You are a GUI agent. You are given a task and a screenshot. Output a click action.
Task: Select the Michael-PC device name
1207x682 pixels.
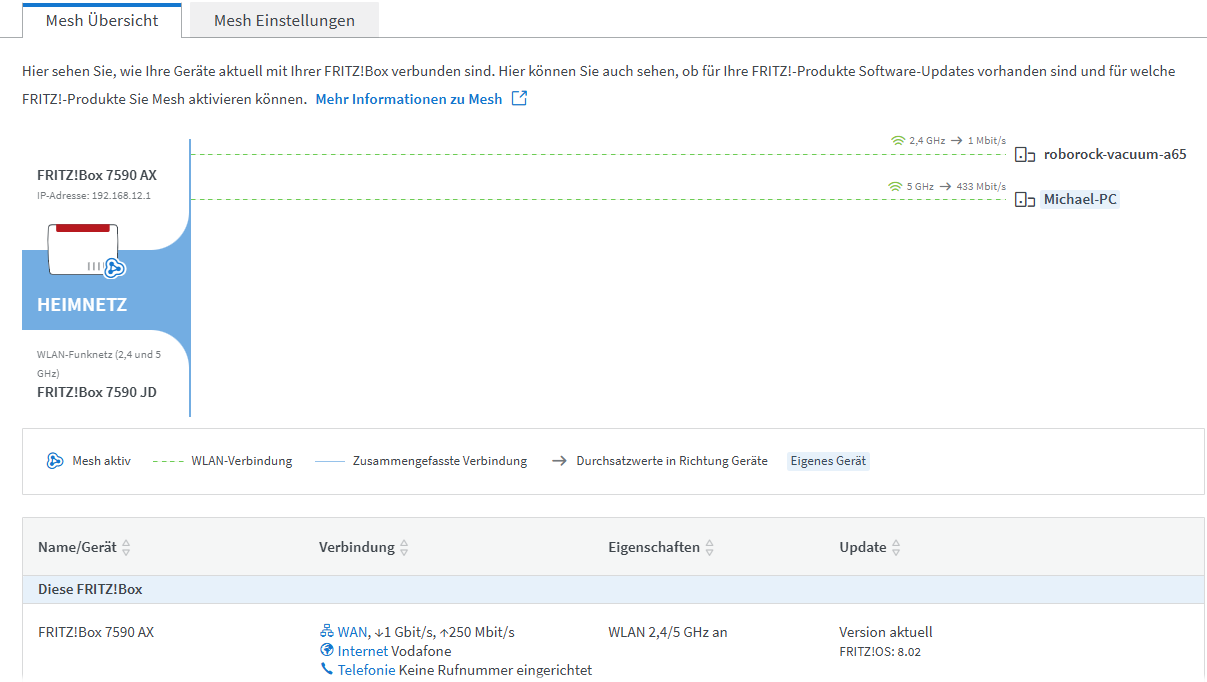[1080, 199]
